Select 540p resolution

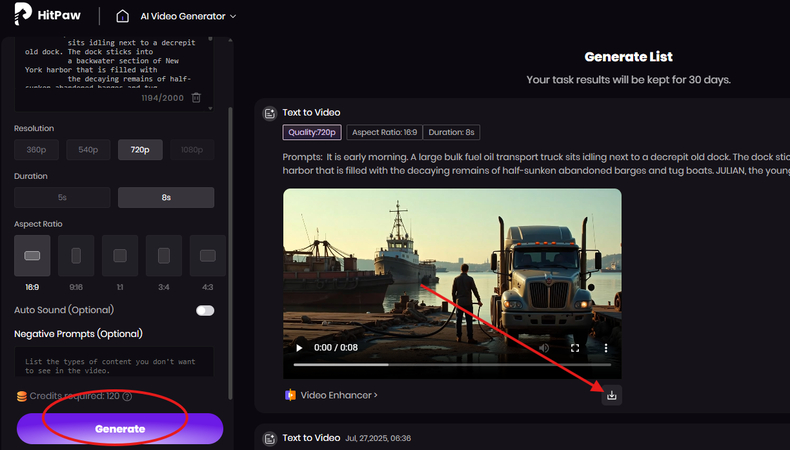point(88,150)
